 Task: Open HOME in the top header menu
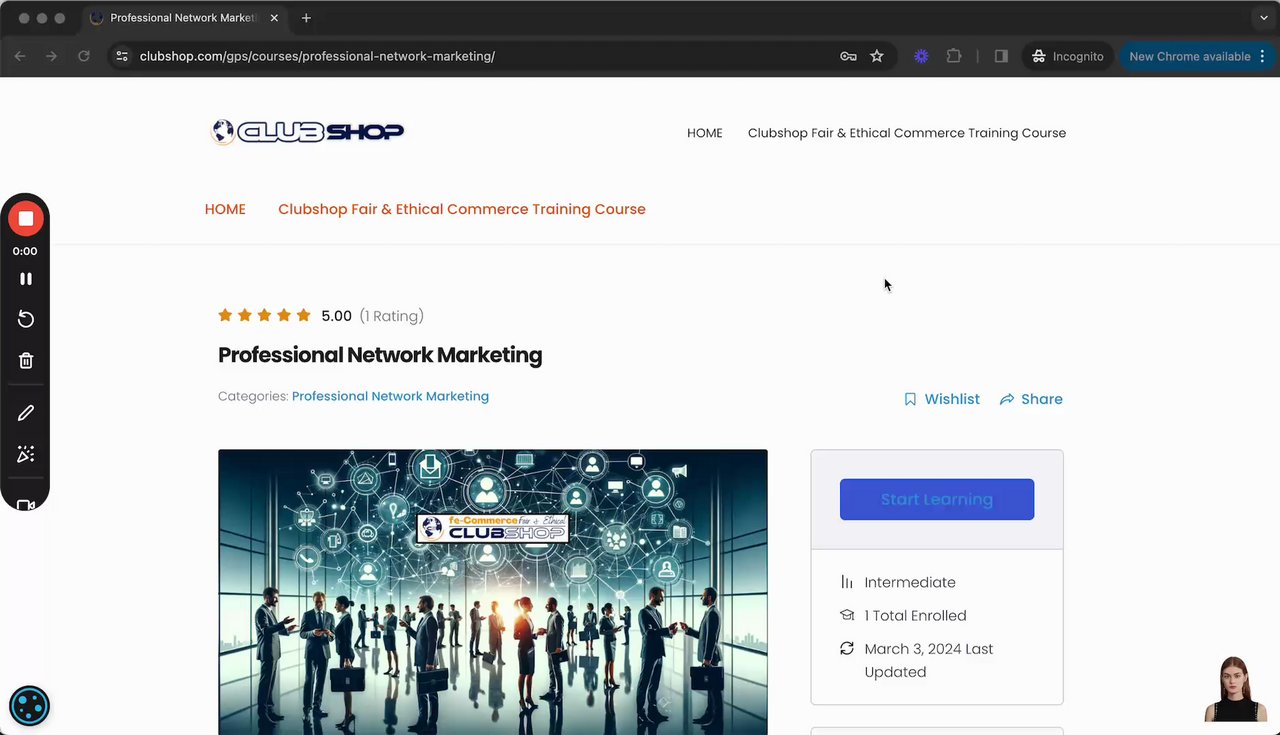tap(704, 133)
